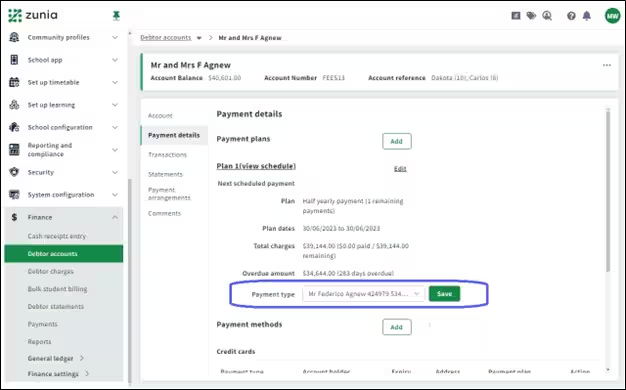Switch to the Comments tab

(x=164, y=213)
